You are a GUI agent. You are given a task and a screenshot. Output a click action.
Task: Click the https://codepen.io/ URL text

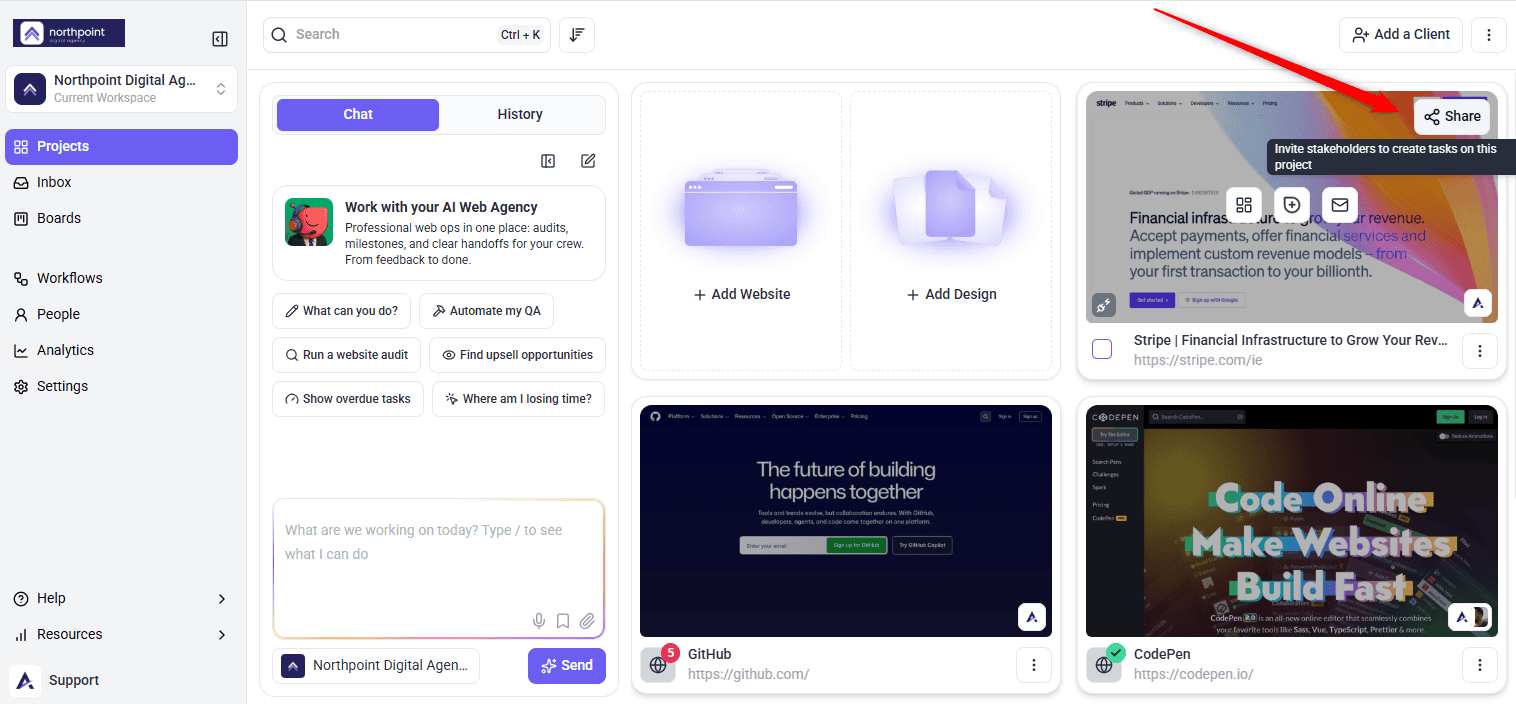(1194, 674)
